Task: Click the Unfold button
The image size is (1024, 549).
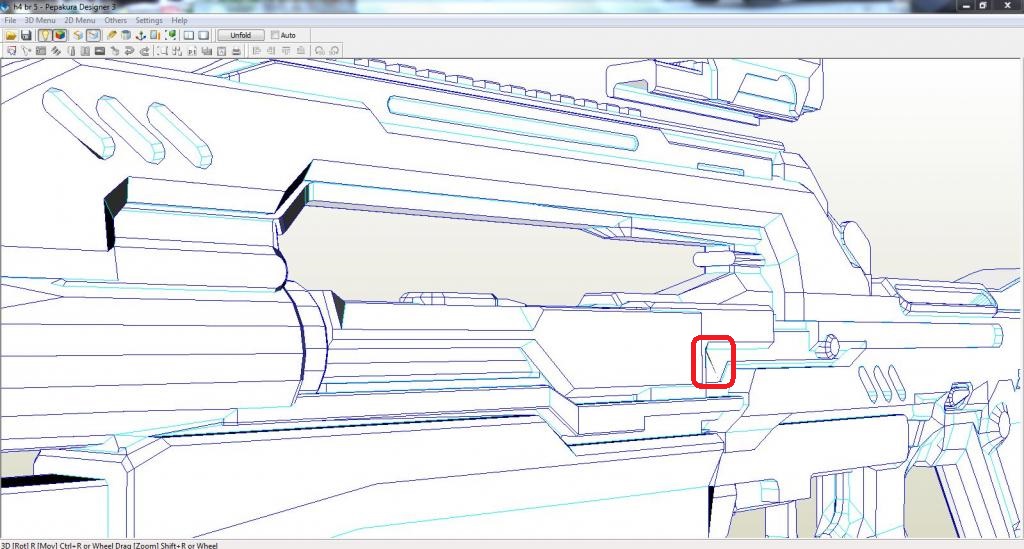Action: point(241,35)
